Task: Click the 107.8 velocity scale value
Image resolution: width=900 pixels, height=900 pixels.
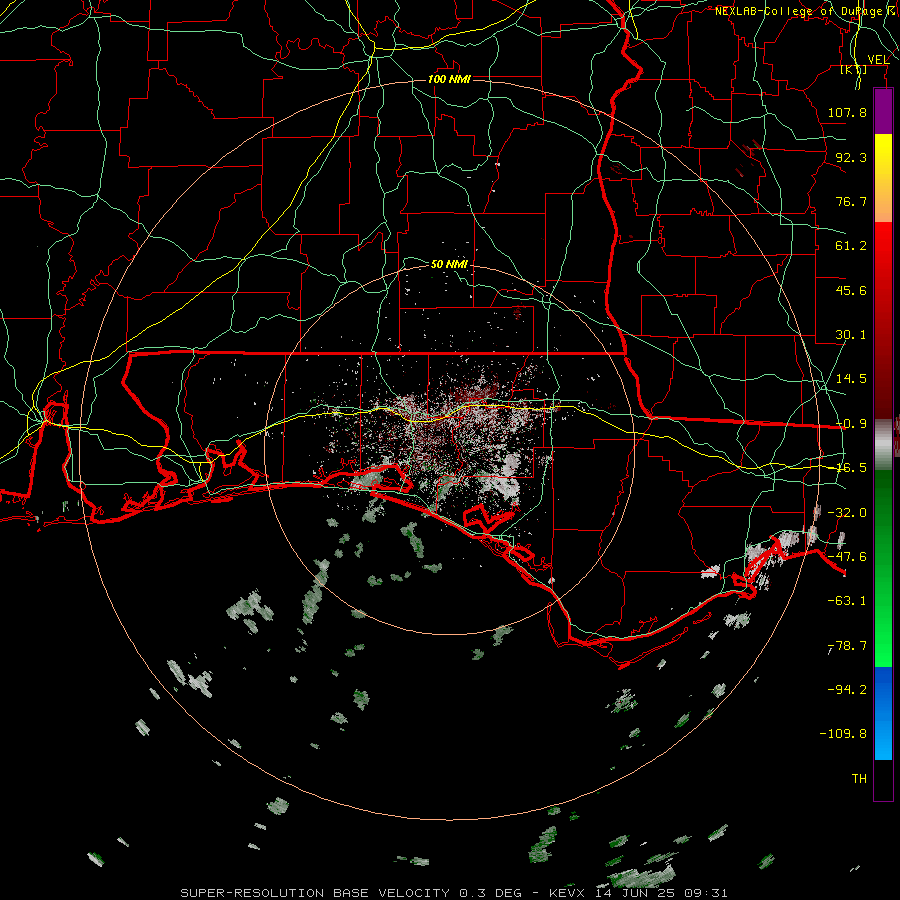Action: [847, 112]
